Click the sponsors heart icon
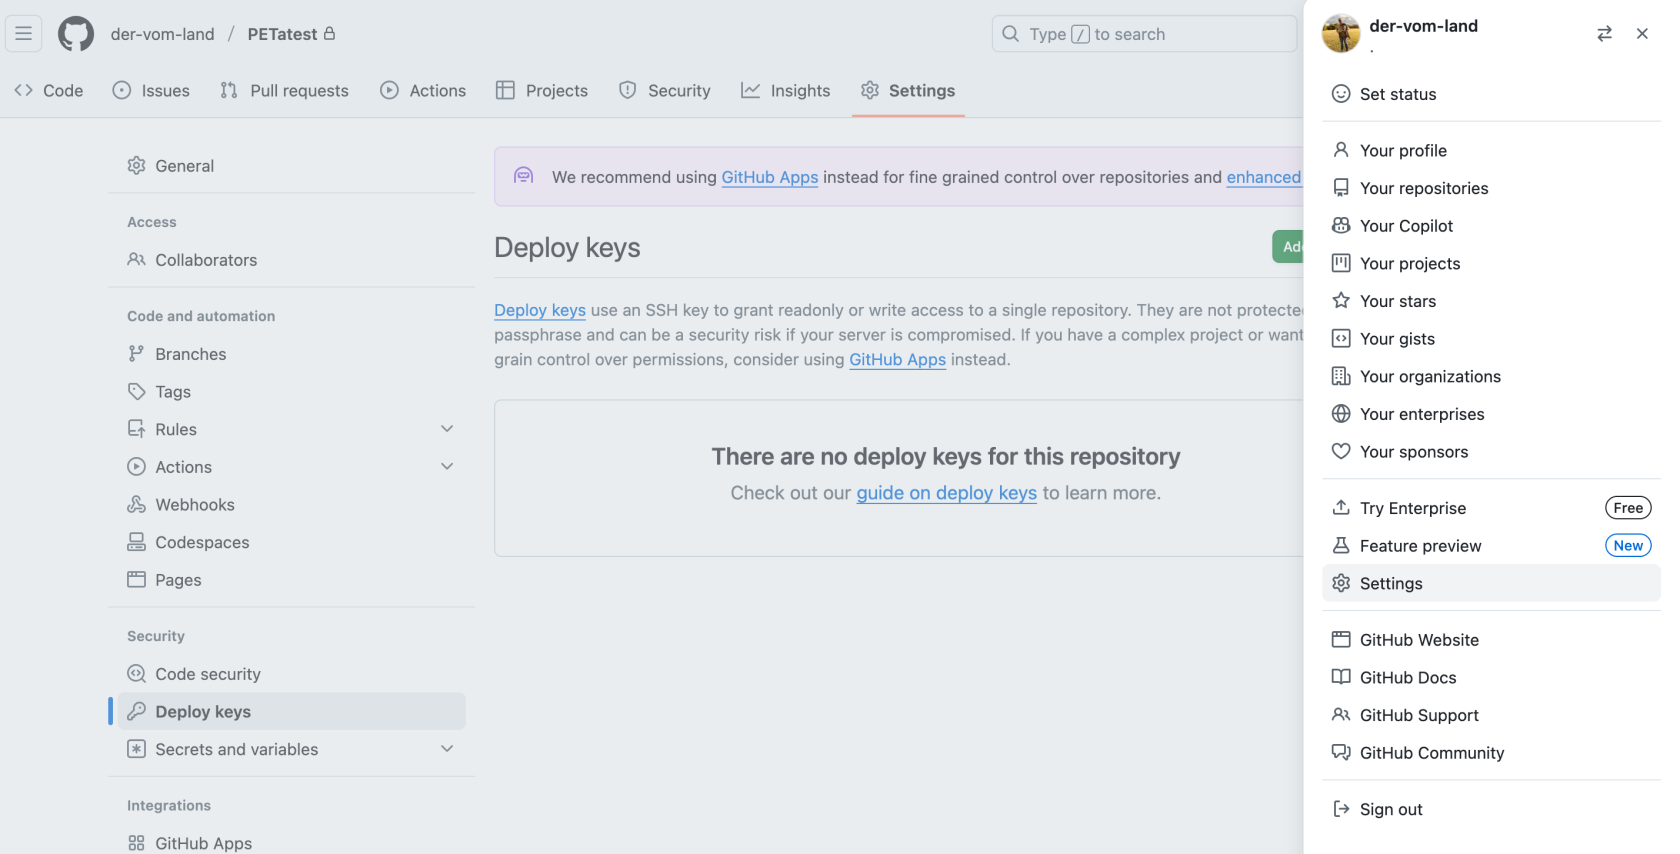 pos(1341,452)
